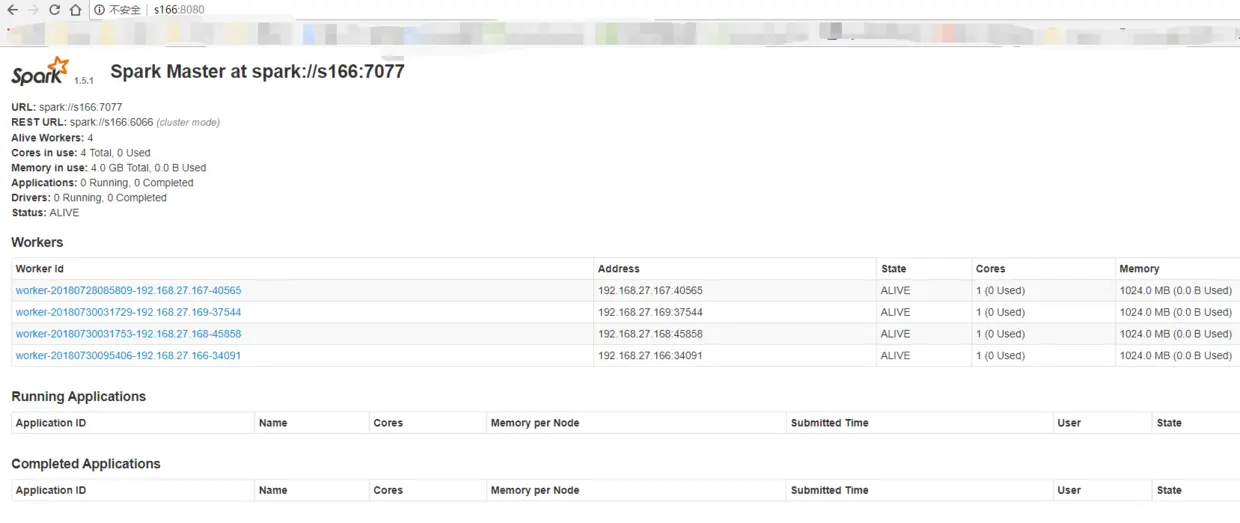The width and height of the screenshot is (1240, 523).
Task: Click the URL: spark://s166:7077 line
Action: click(67, 107)
